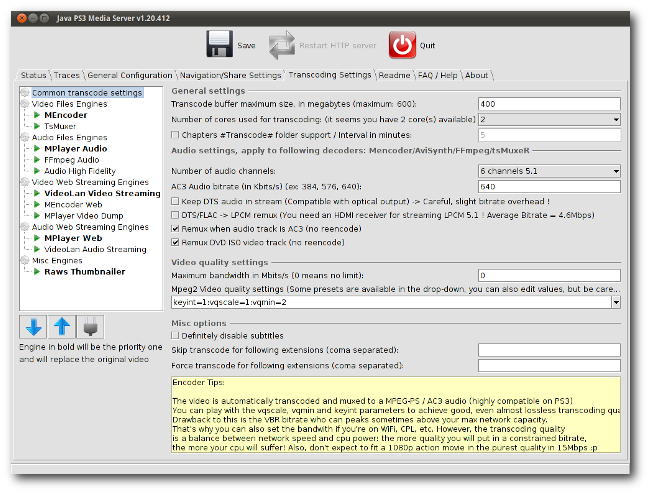Screen dimensions: 650x494
Task: Click the chapters interval in minutes field
Action: click(x=549, y=135)
